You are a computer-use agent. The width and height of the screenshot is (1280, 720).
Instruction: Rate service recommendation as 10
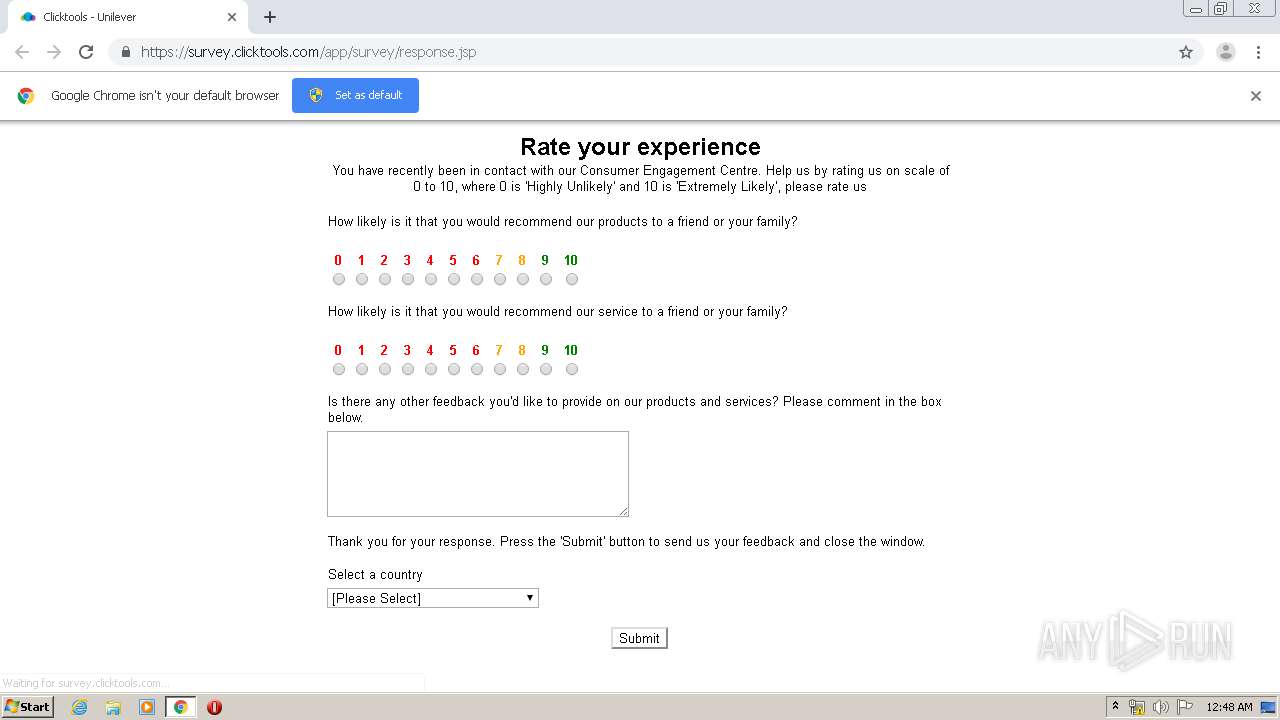tap(572, 369)
